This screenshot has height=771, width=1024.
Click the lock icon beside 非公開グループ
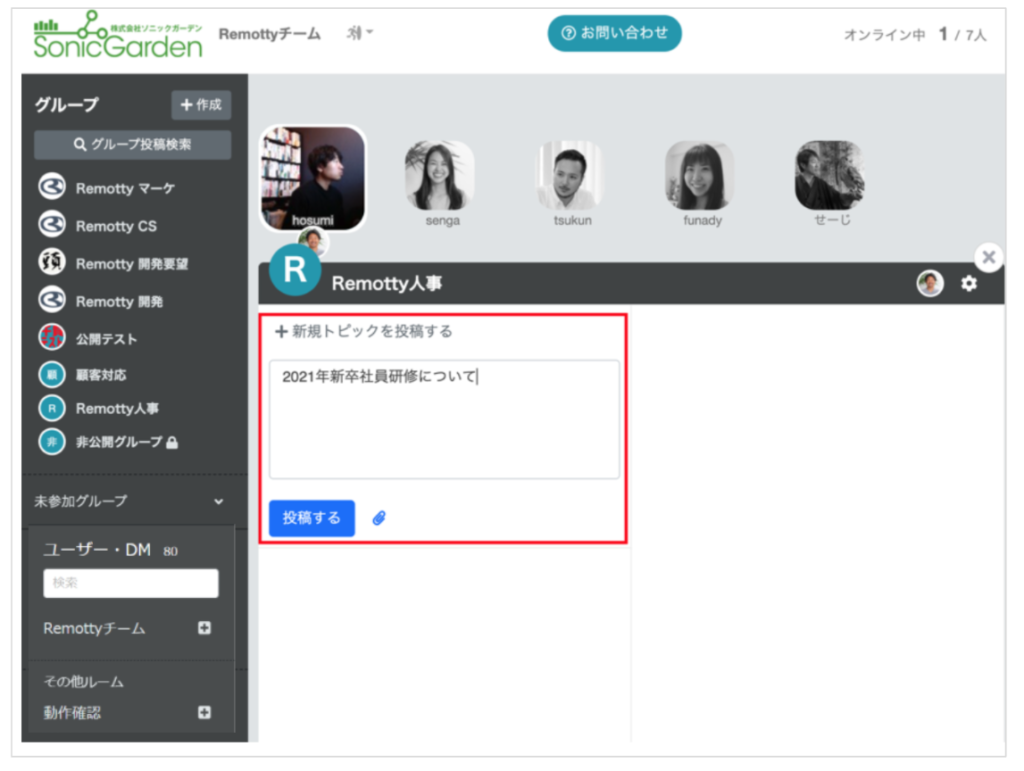(x=172, y=443)
